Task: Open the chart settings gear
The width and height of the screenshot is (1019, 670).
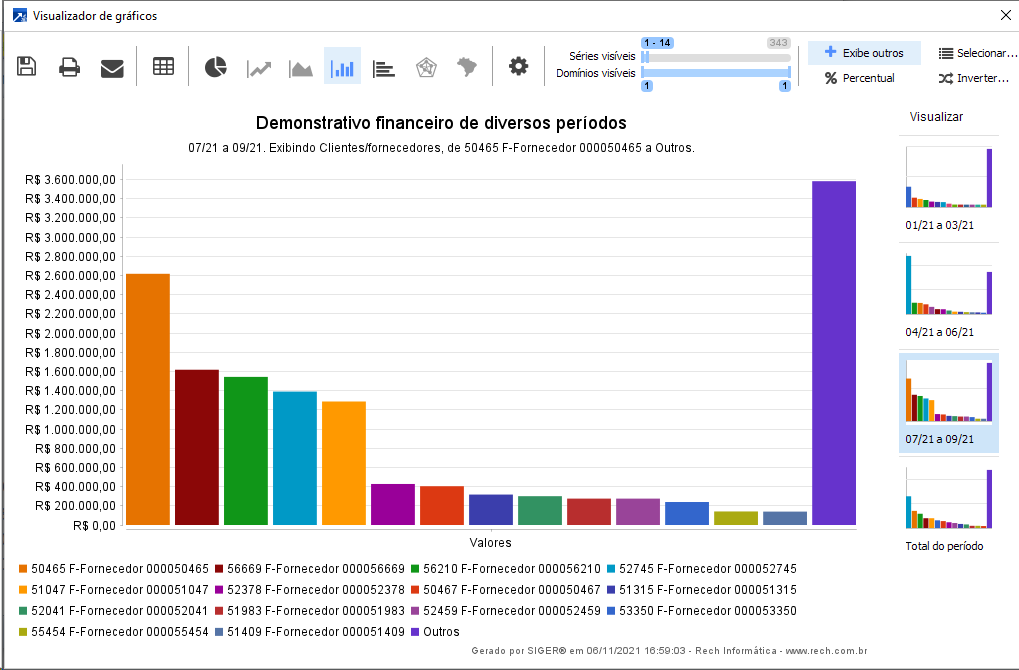Action: click(518, 67)
